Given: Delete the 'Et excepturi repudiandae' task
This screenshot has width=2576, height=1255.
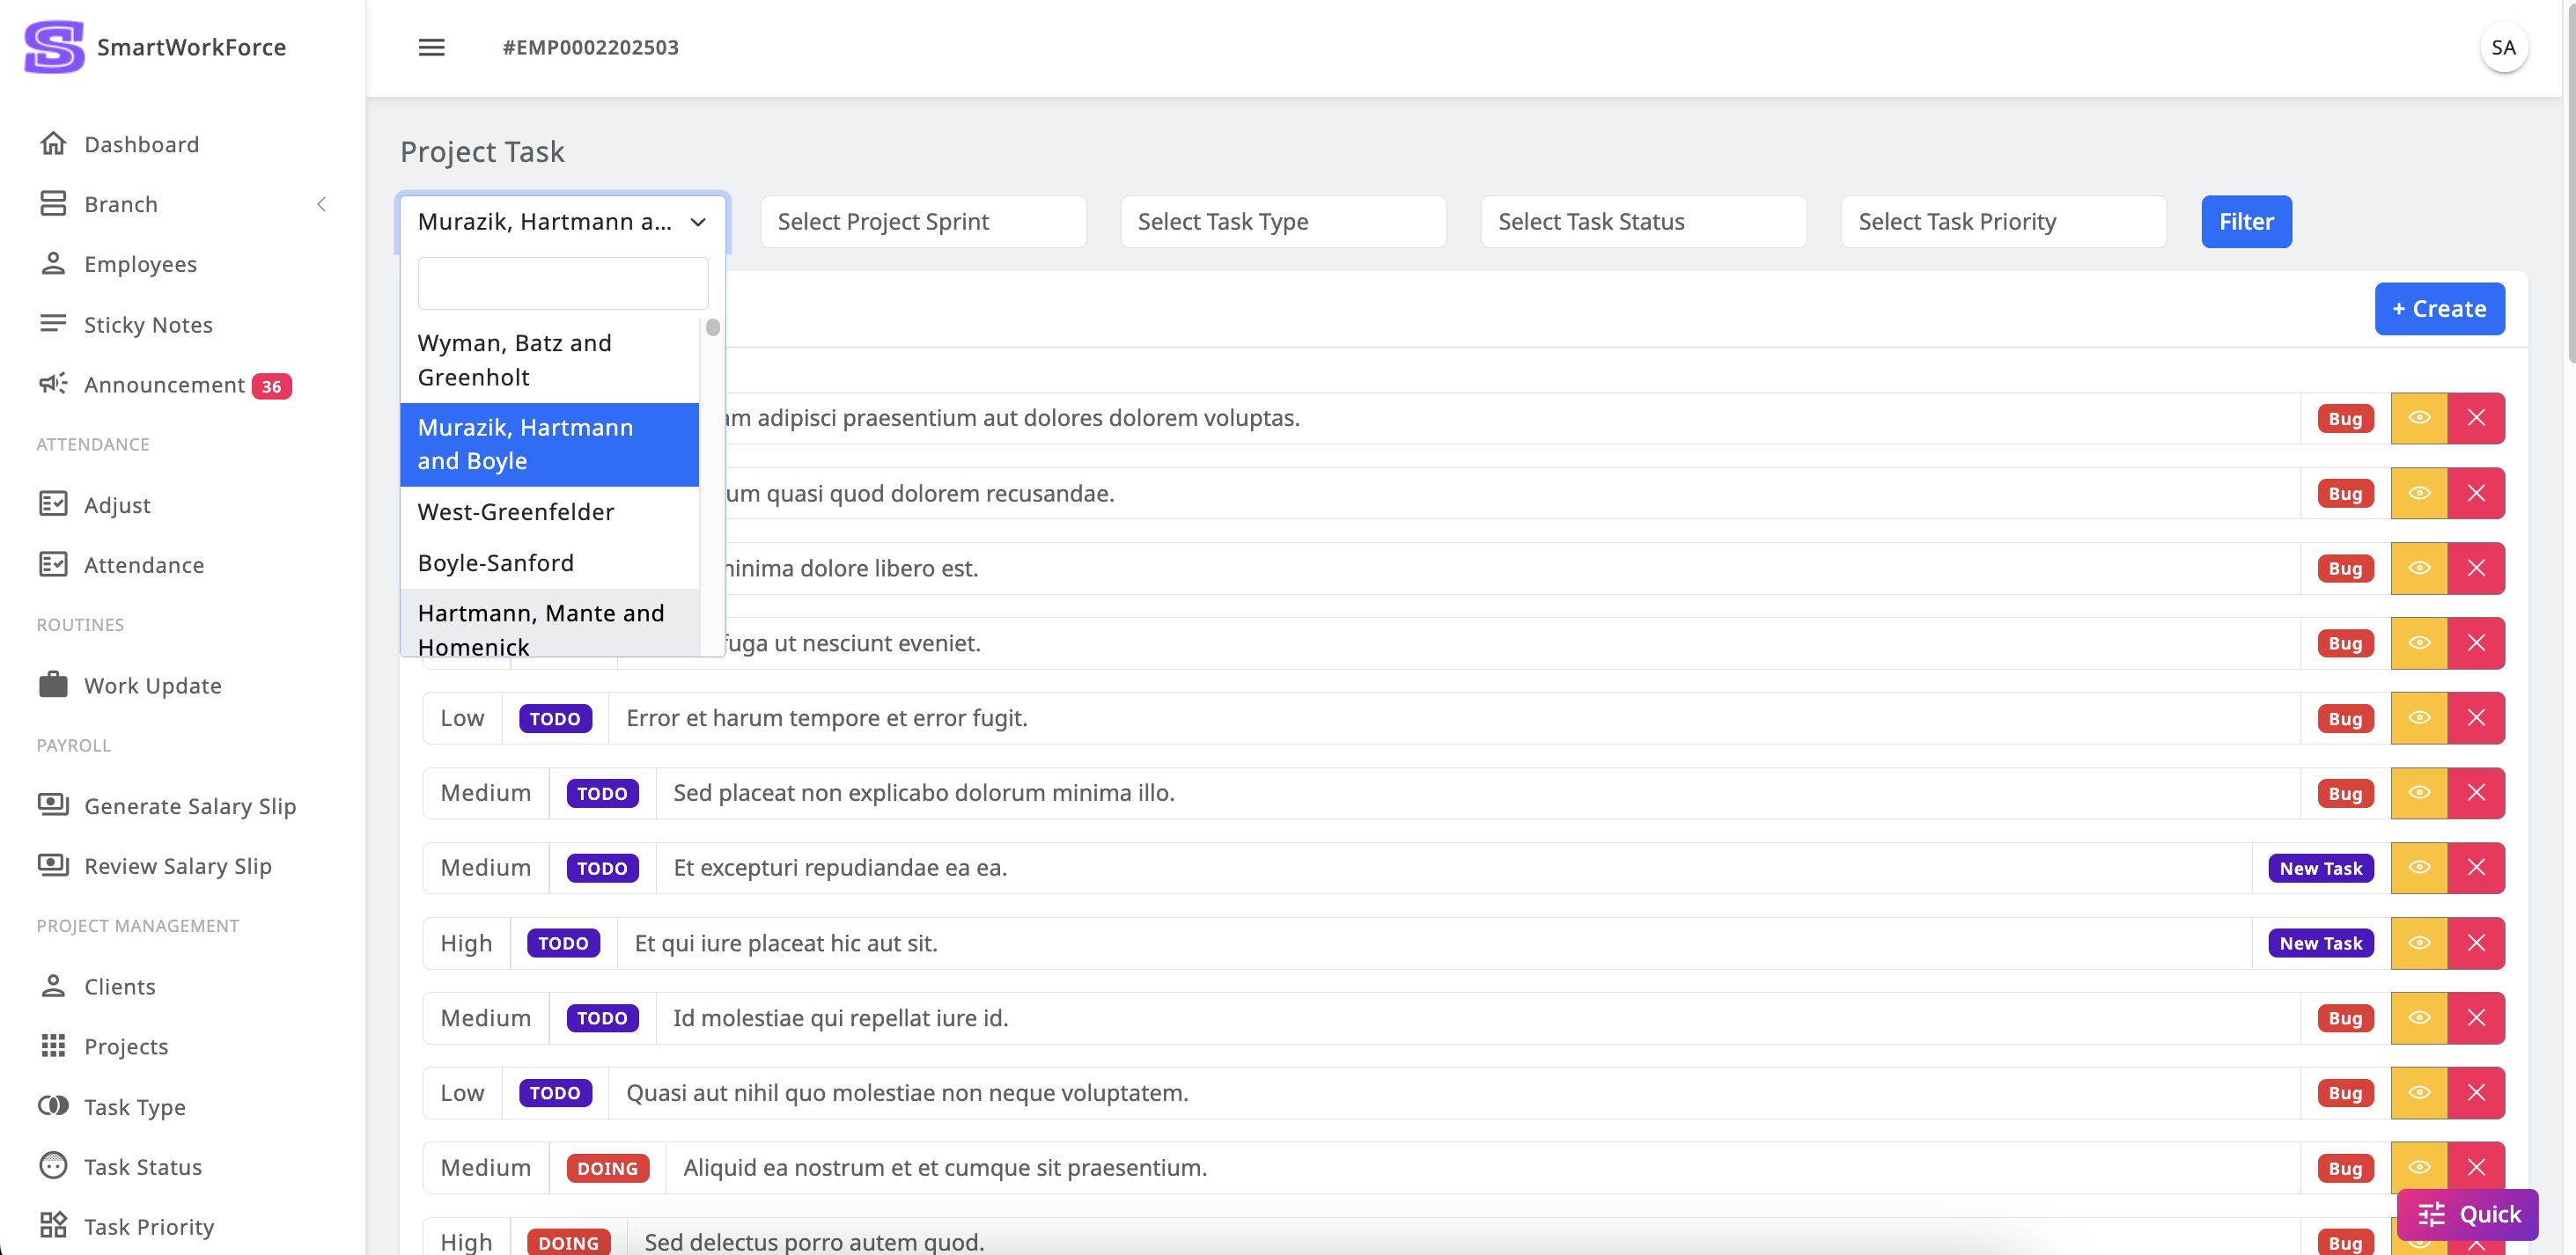Looking at the screenshot, I should (x=2475, y=867).
